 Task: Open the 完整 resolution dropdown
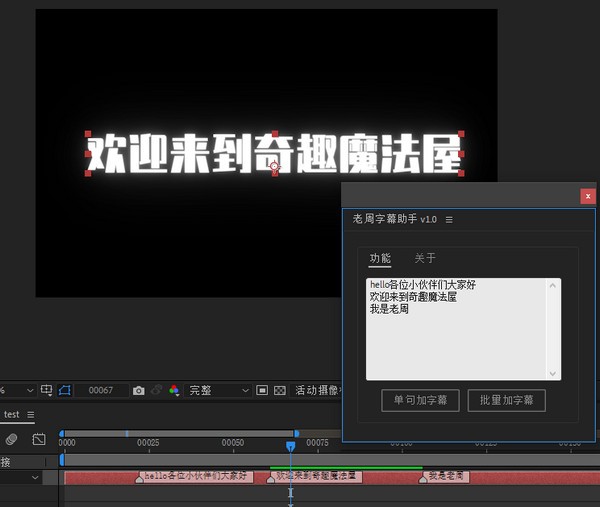[219, 390]
